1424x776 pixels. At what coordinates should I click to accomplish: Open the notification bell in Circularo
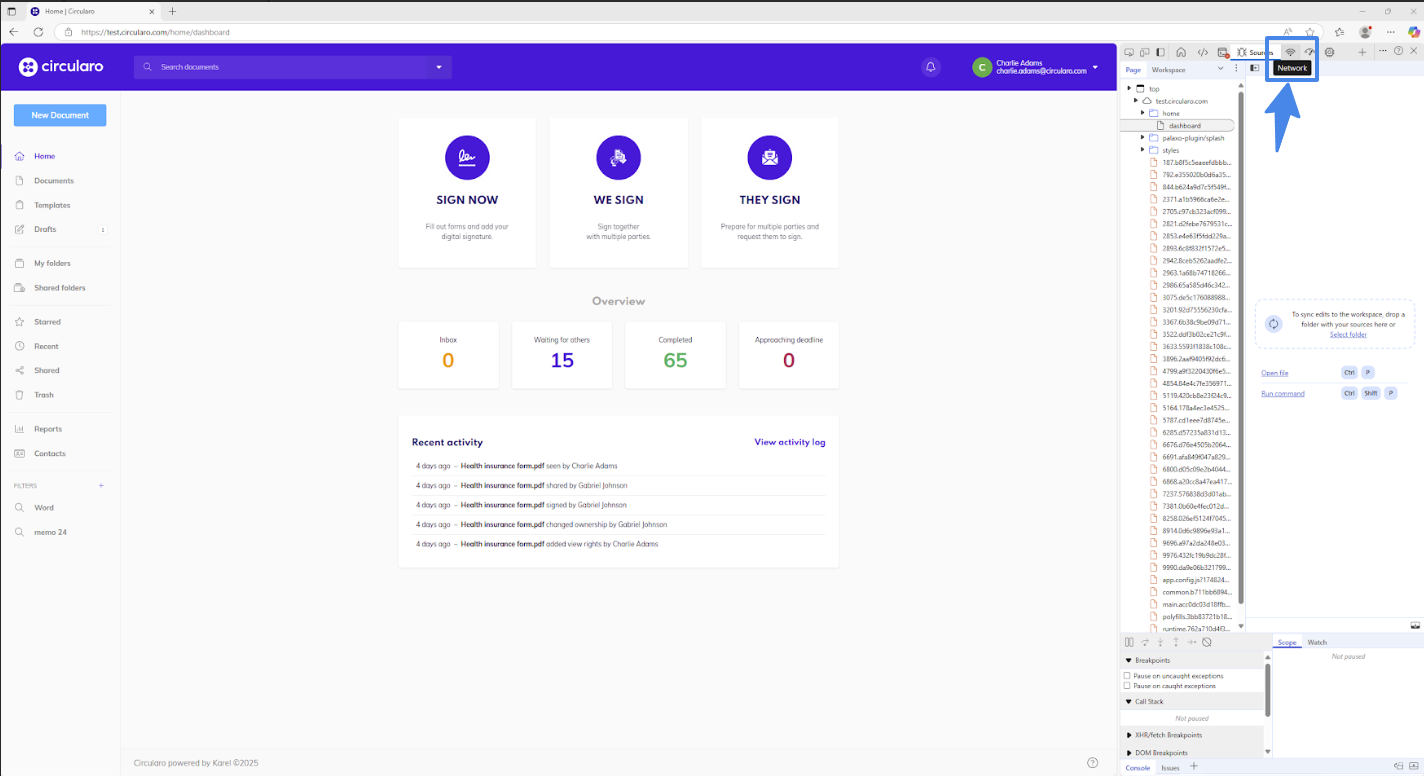coord(930,66)
